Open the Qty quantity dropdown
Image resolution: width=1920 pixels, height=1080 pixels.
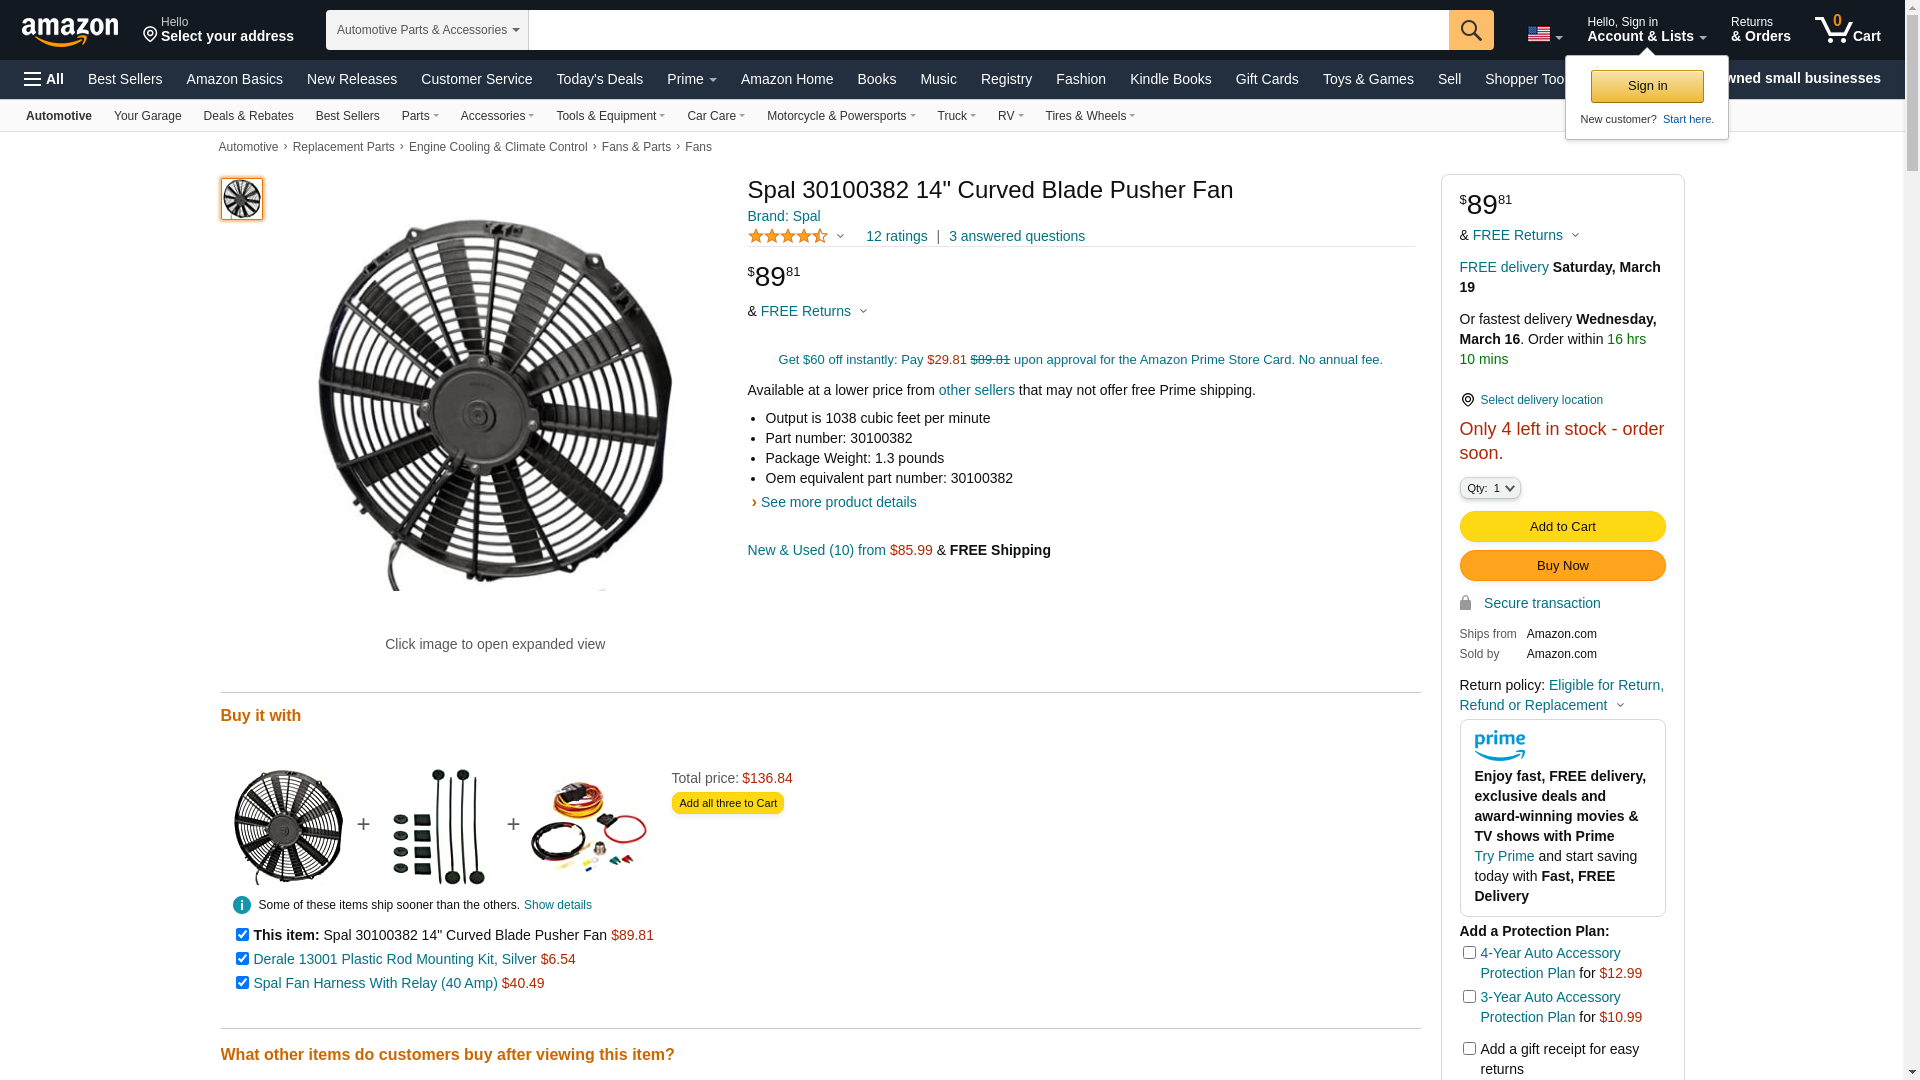pyautogui.click(x=1489, y=488)
